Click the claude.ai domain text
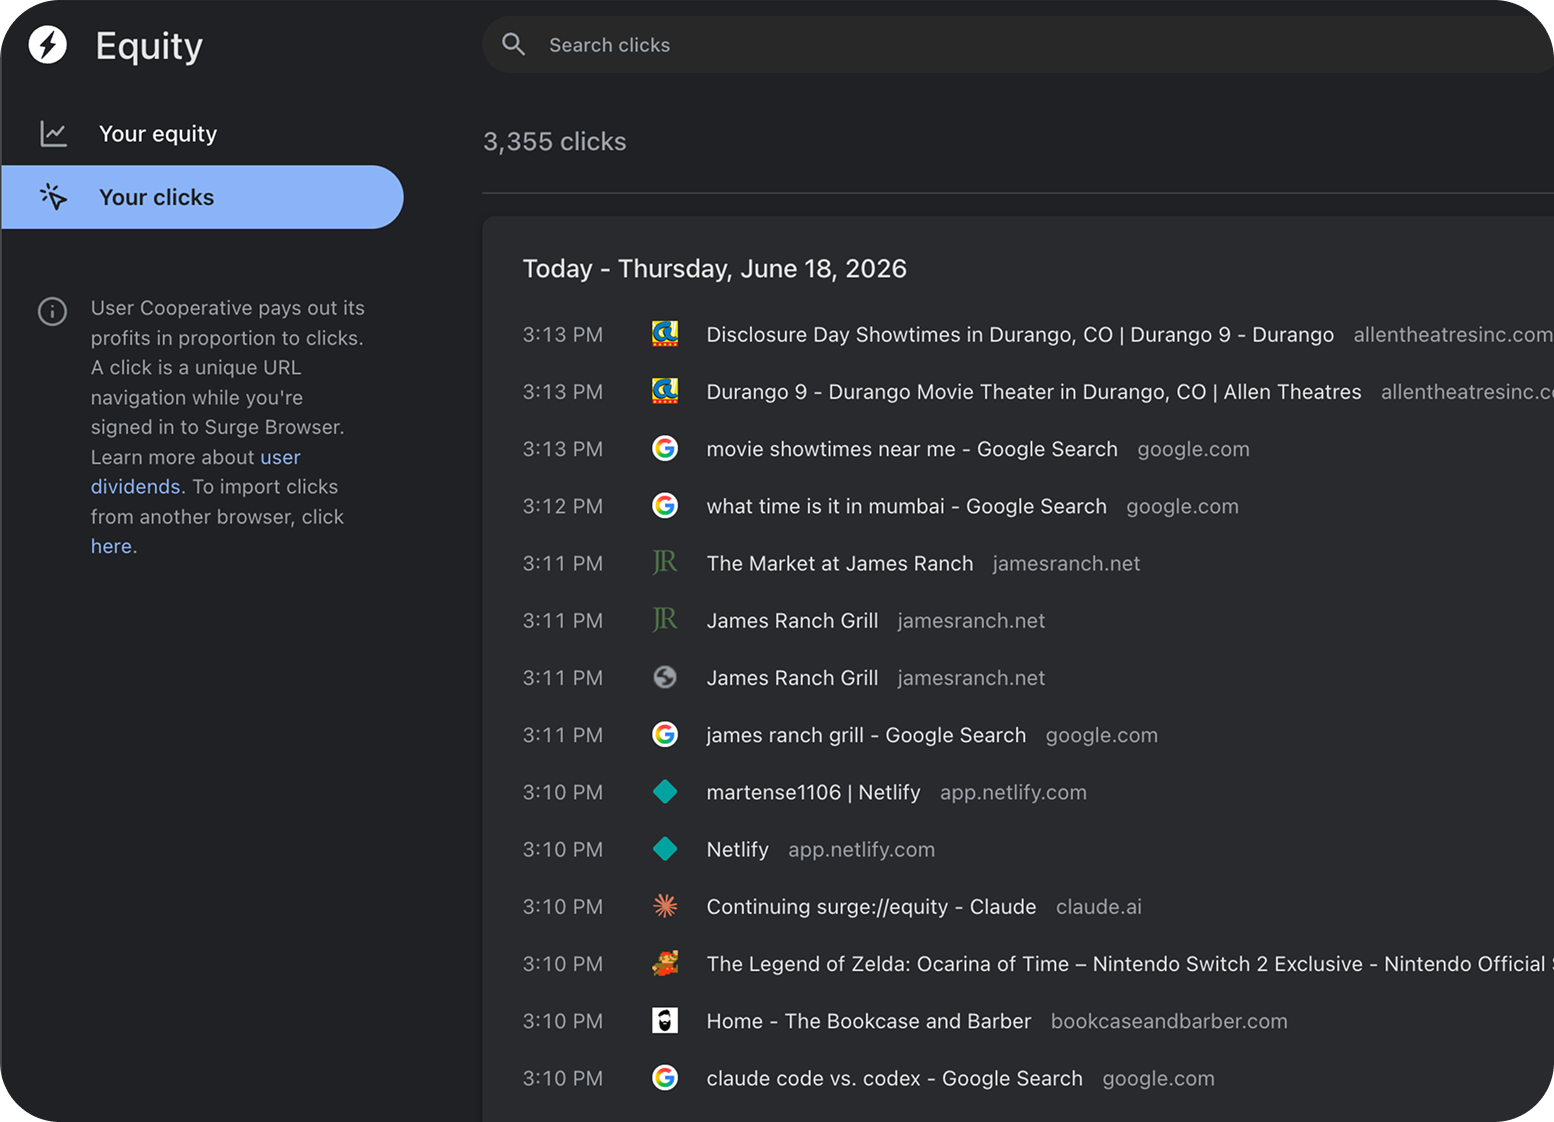 click(1099, 907)
